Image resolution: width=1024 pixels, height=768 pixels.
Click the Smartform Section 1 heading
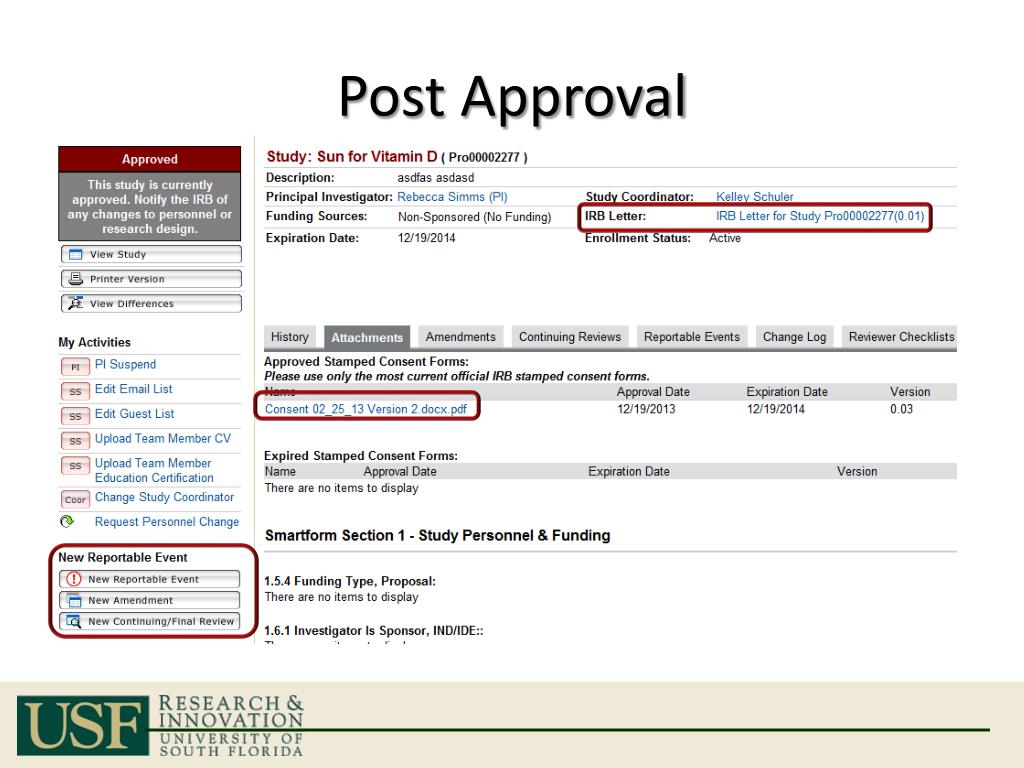tap(438, 536)
